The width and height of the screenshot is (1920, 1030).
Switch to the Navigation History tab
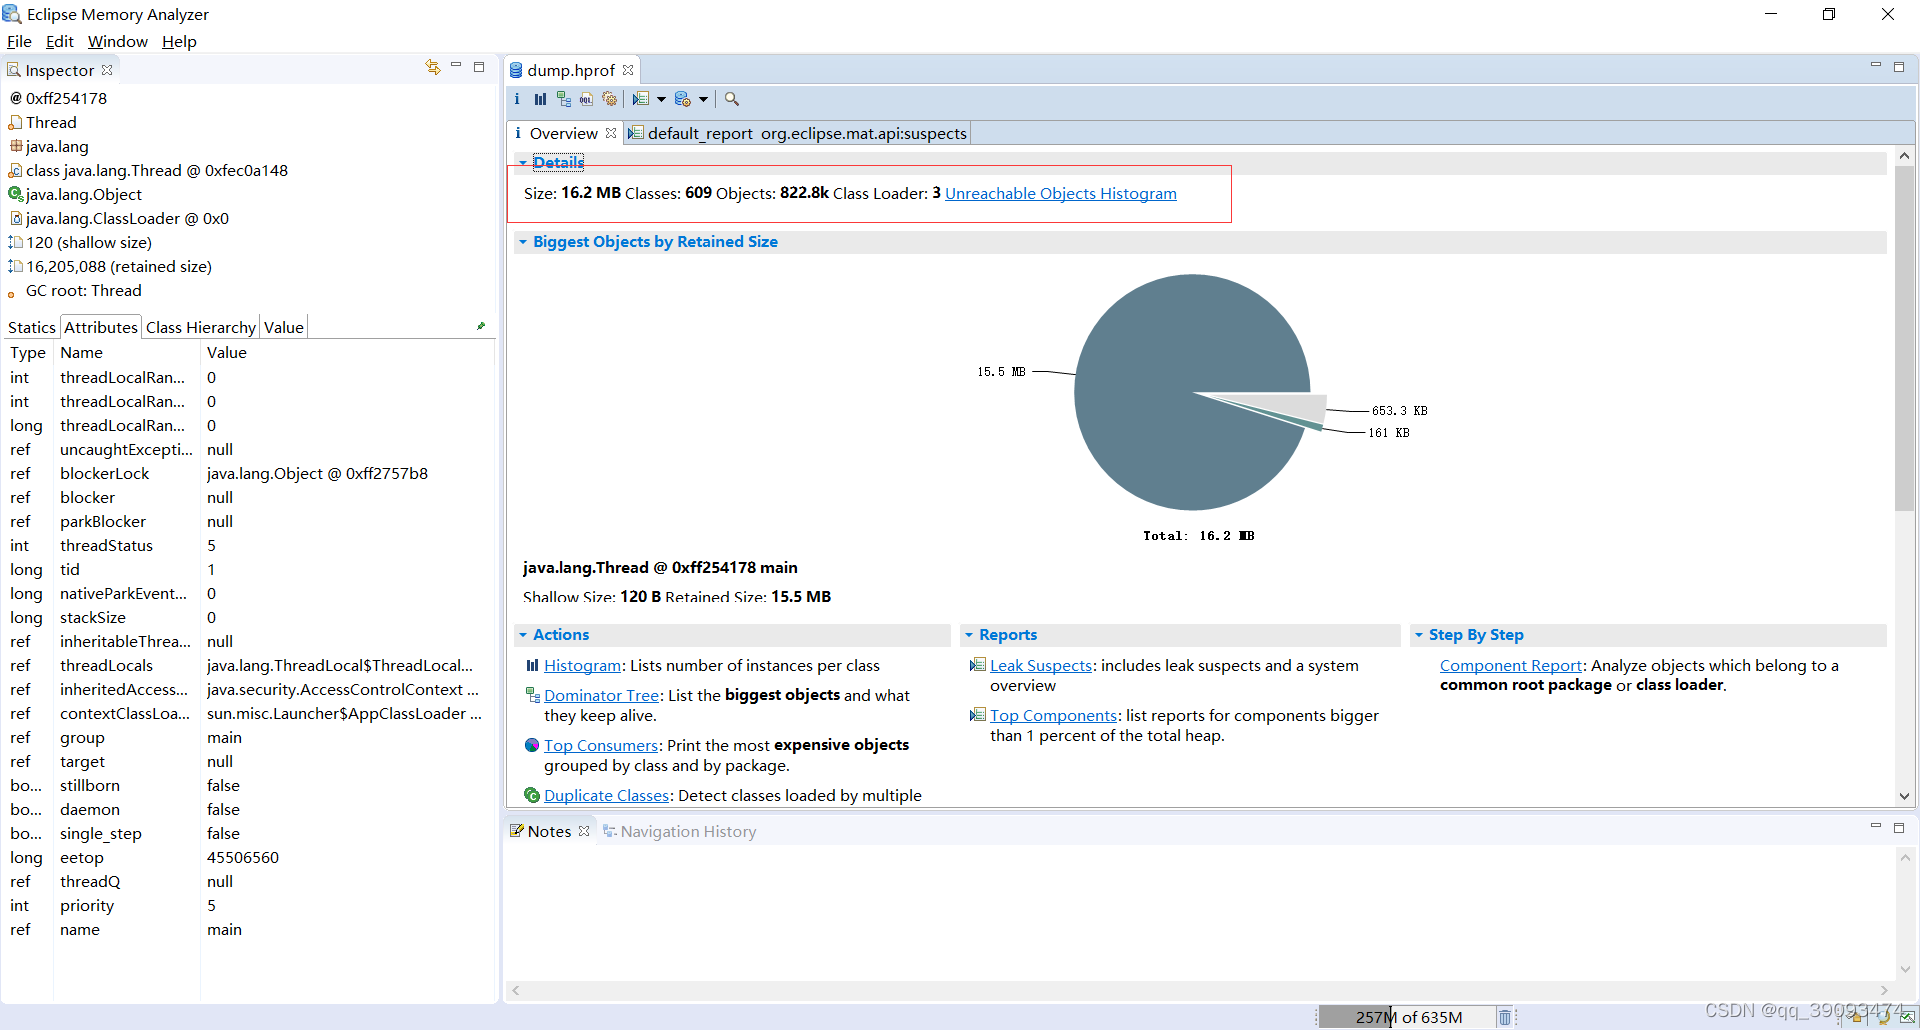click(x=680, y=831)
